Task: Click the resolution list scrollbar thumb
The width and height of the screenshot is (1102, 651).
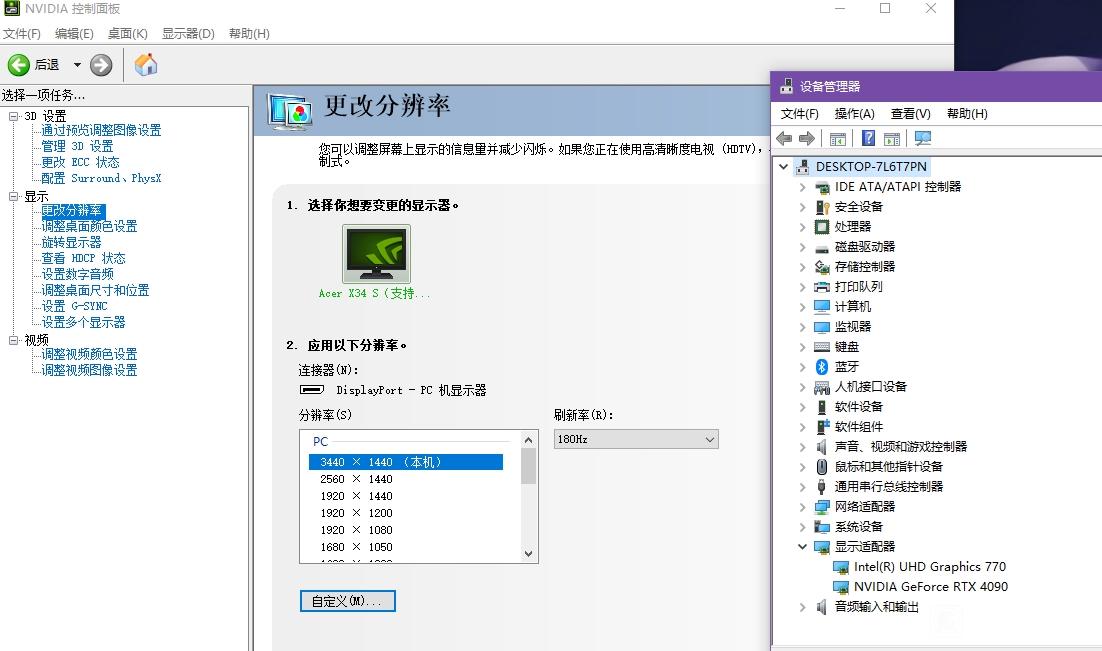Action: [529, 466]
